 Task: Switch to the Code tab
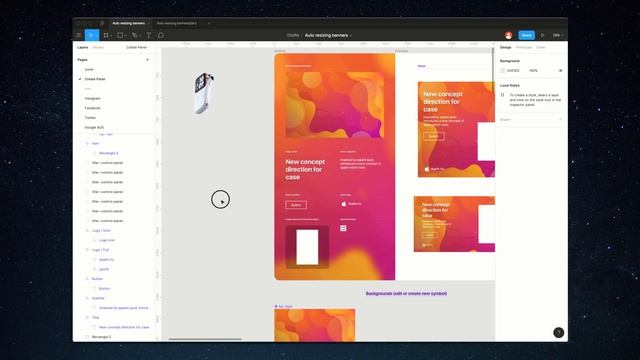(541, 47)
